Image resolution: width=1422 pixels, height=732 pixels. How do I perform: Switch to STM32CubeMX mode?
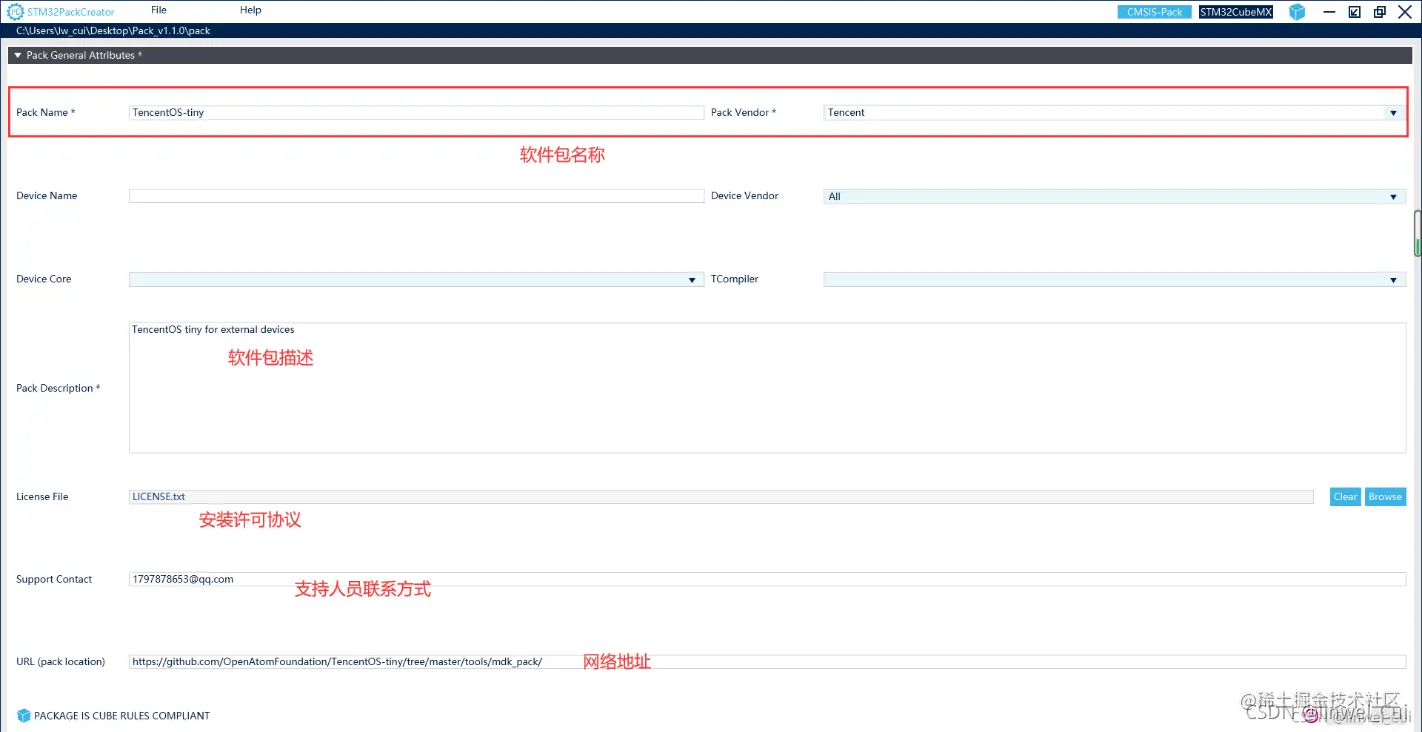(1236, 12)
